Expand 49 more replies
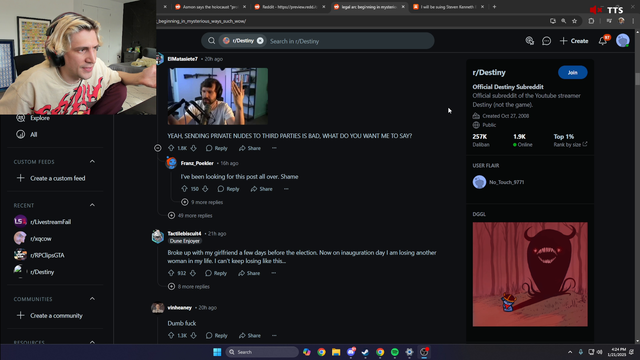The image size is (640, 360). click(x=190, y=216)
